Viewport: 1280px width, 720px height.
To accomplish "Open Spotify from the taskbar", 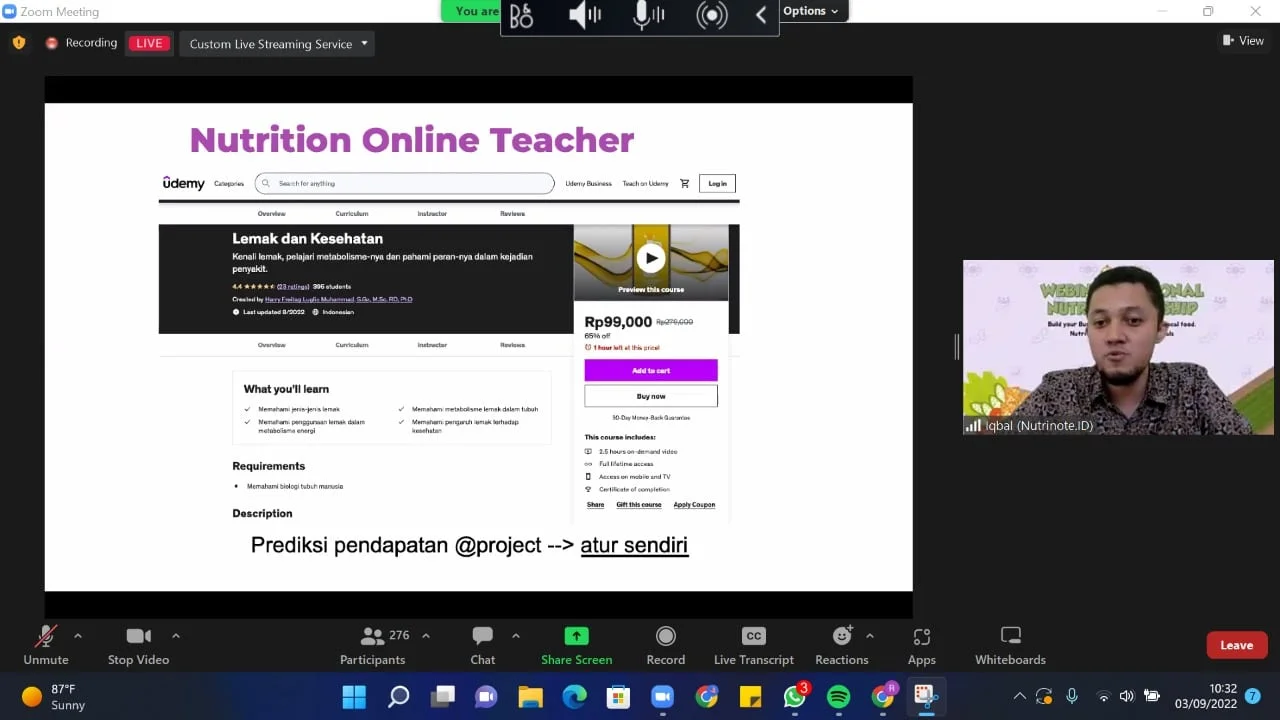I will click(x=838, y=696).
